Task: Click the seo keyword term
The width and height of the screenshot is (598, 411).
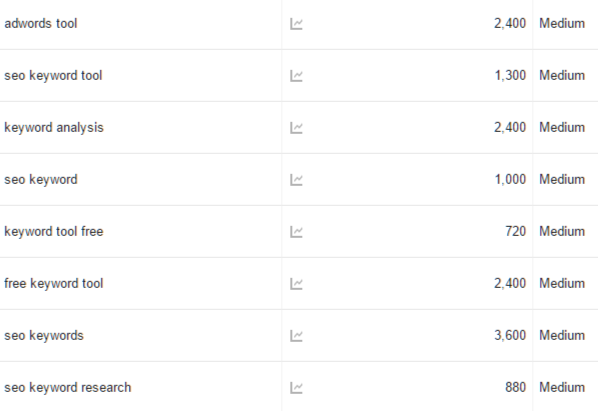Action: point(41,180)
